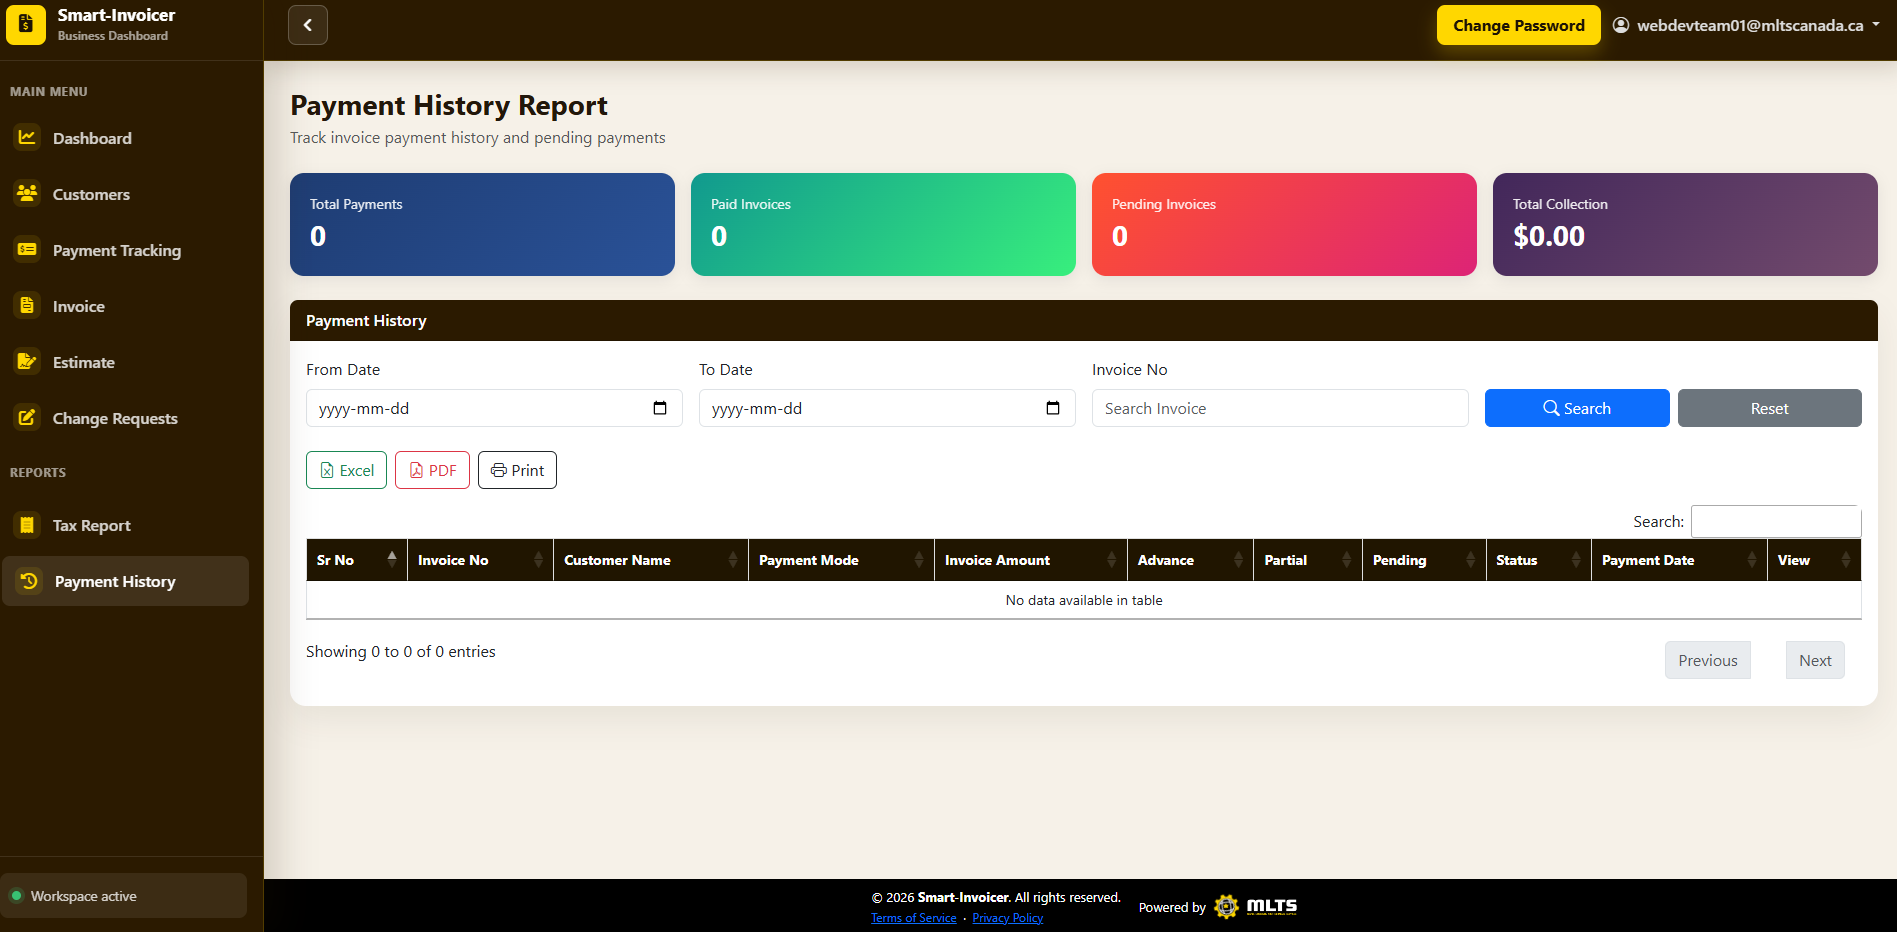Sort table by Partial column

pyautogui.click(x=1308, y=560)
